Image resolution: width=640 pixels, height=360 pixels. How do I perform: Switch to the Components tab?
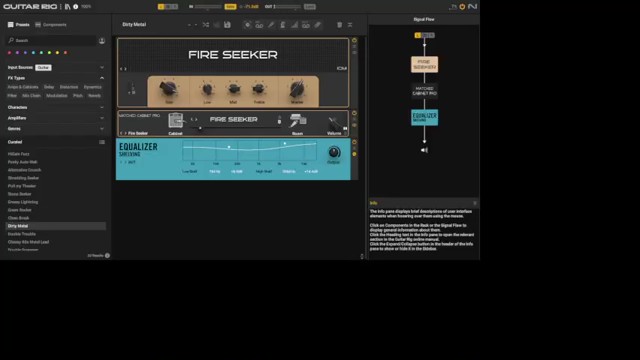pyautogui.click(x=51, y=24)
